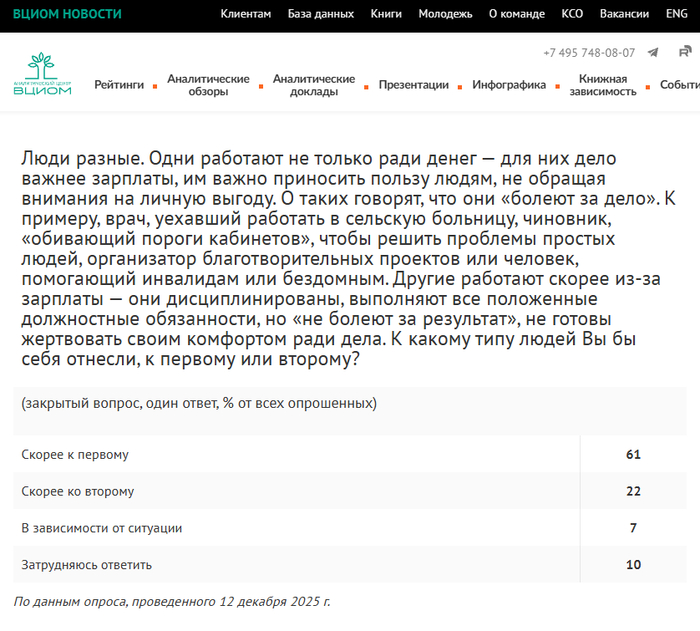Open the Клиентам top menu item
700x631 pixels.
(x=245, y=14)
